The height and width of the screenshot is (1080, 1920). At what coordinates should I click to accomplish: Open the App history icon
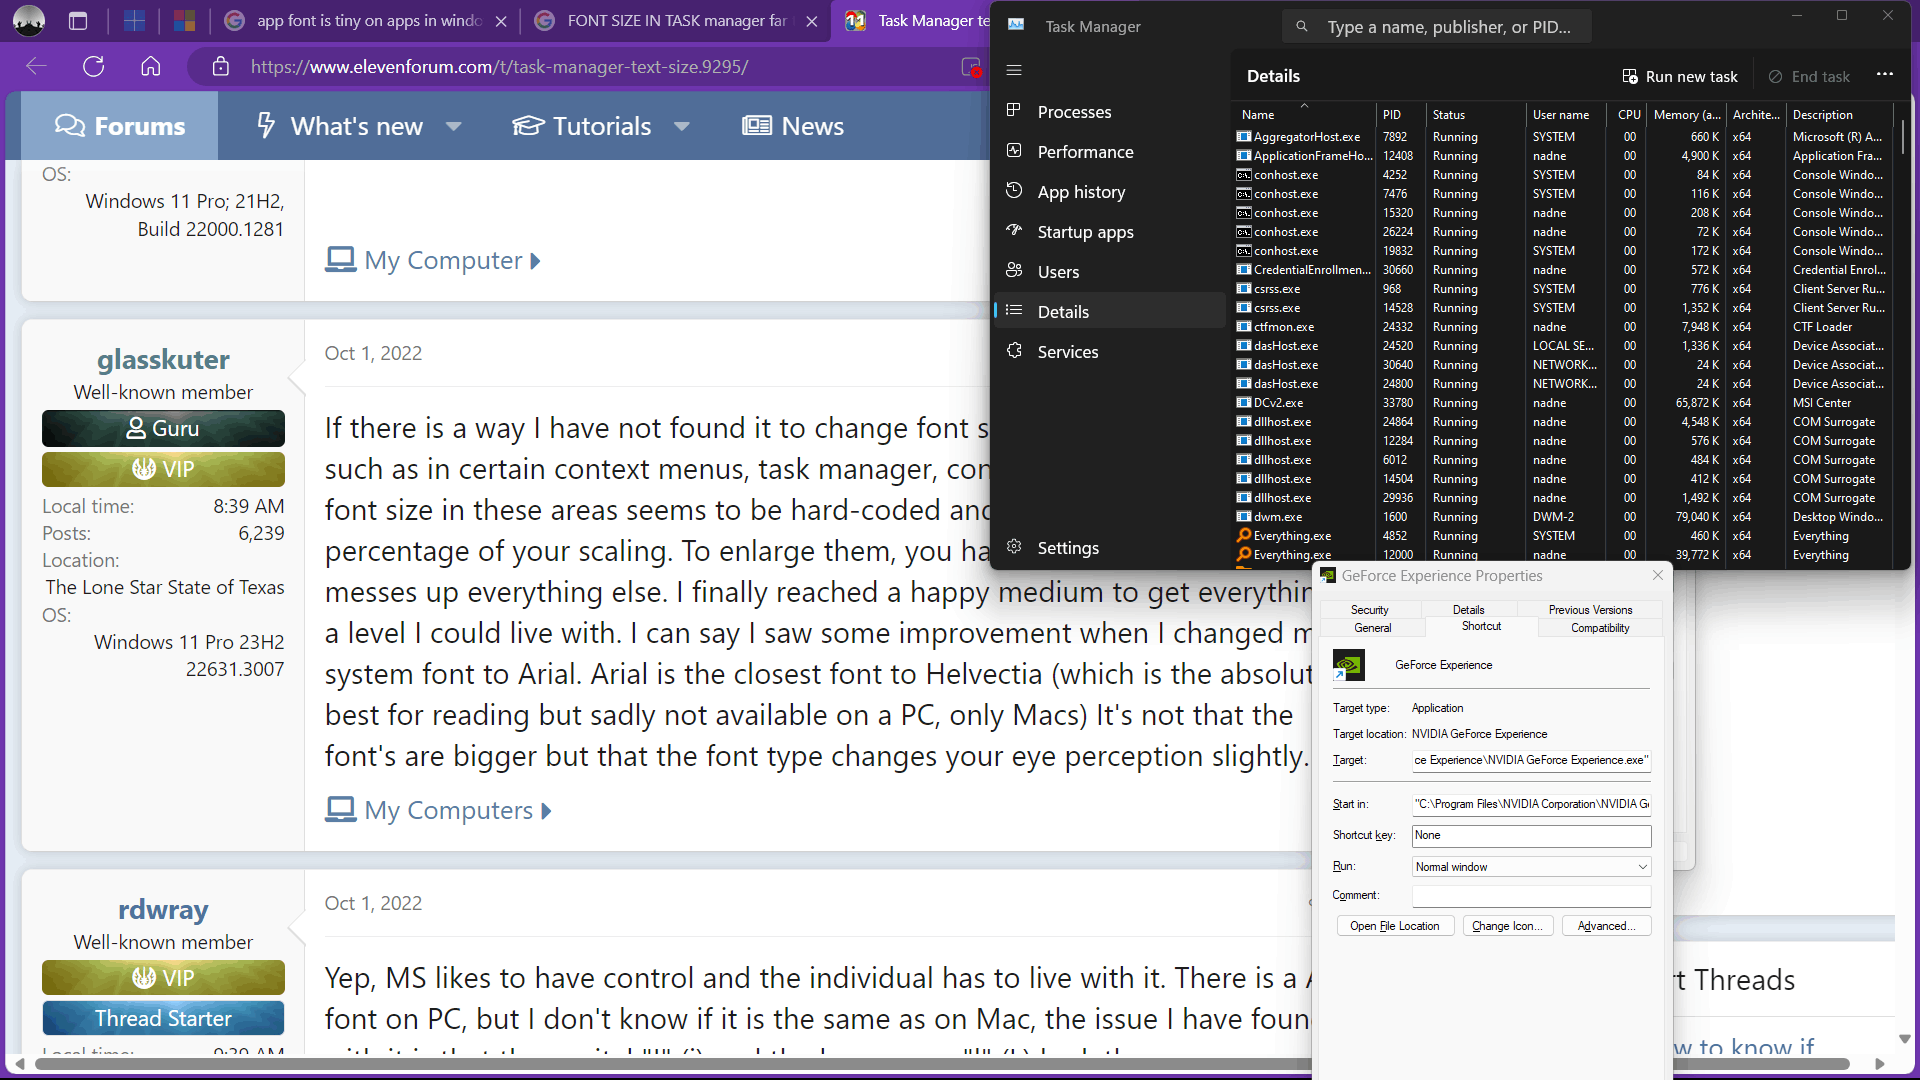point(1014,191)
